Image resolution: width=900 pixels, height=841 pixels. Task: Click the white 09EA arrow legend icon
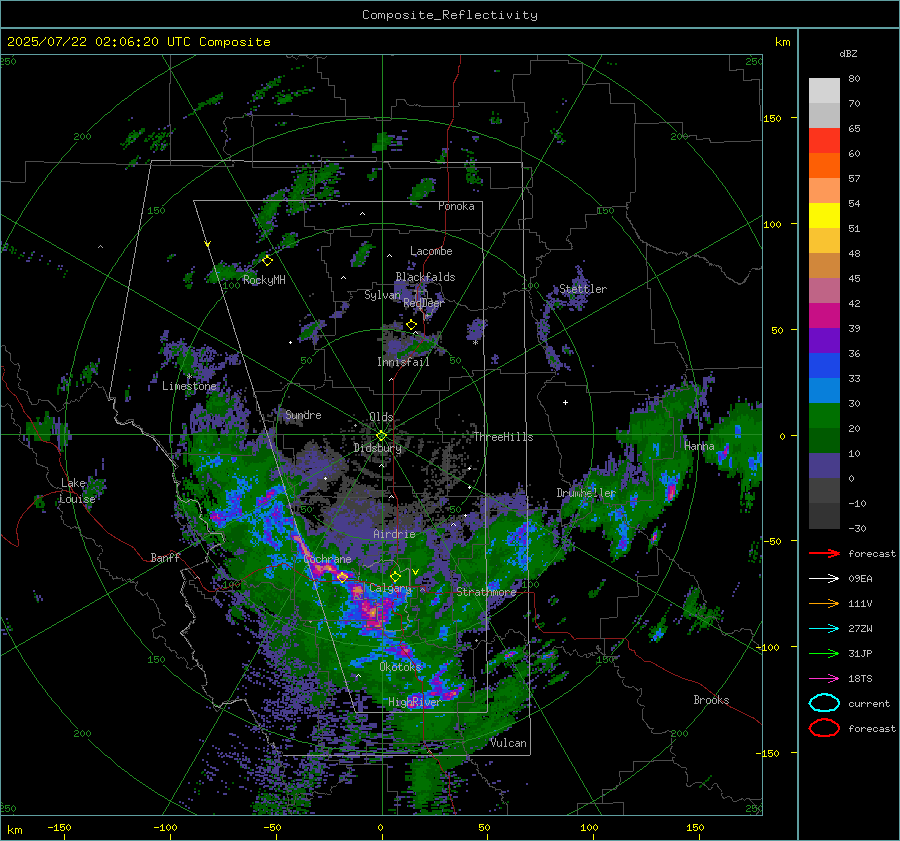(824, 579)
